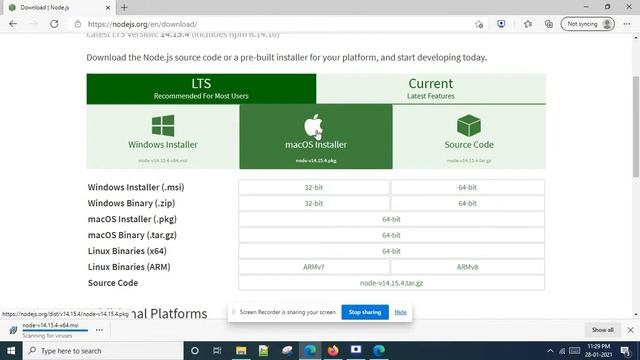Open a new browser tab

(x=124, y=7)
